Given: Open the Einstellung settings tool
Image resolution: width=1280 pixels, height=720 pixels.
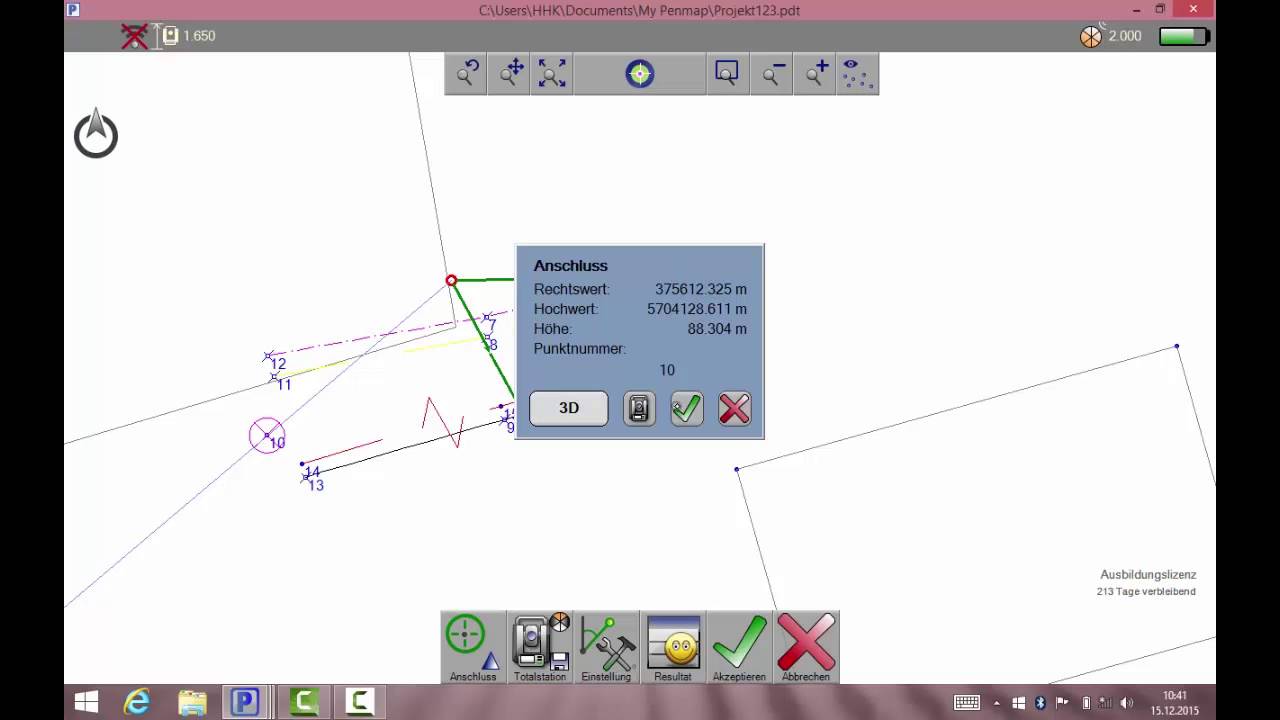Looking at the screenshot, I should 606,648.
